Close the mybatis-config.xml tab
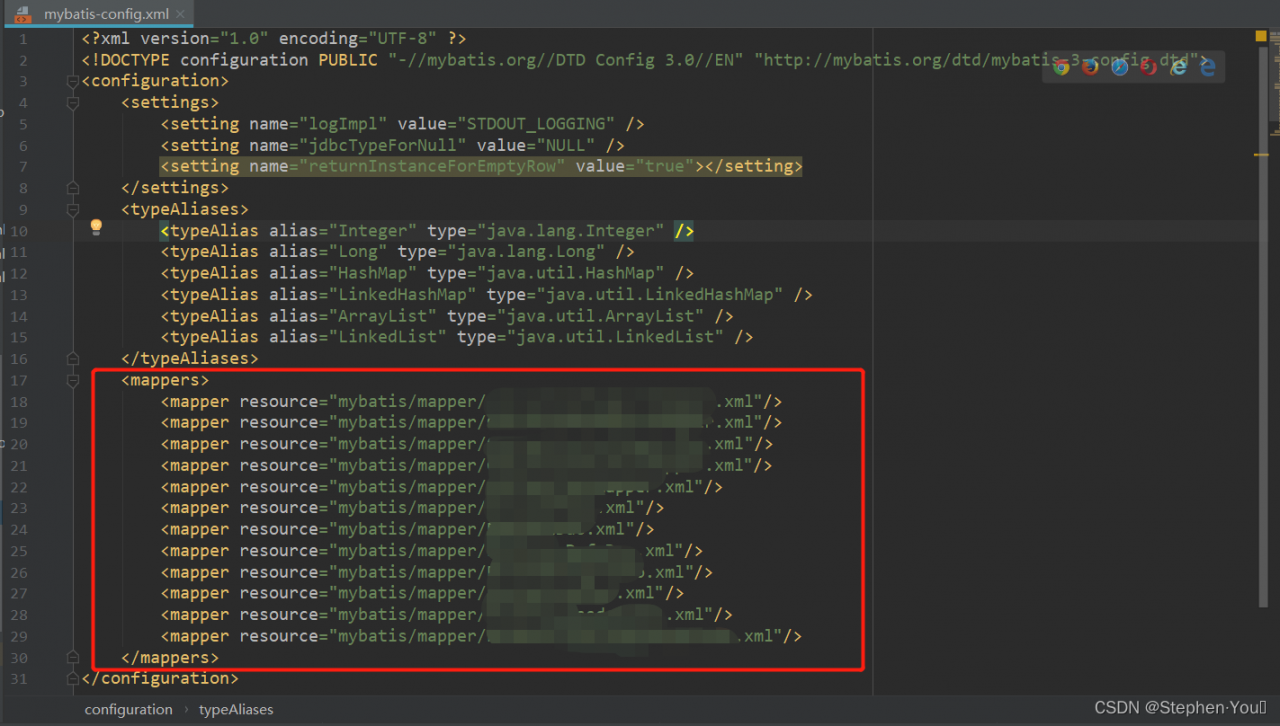Image resolution: width=1280 pixels, height=726 pixels. (x=180, y=15)
